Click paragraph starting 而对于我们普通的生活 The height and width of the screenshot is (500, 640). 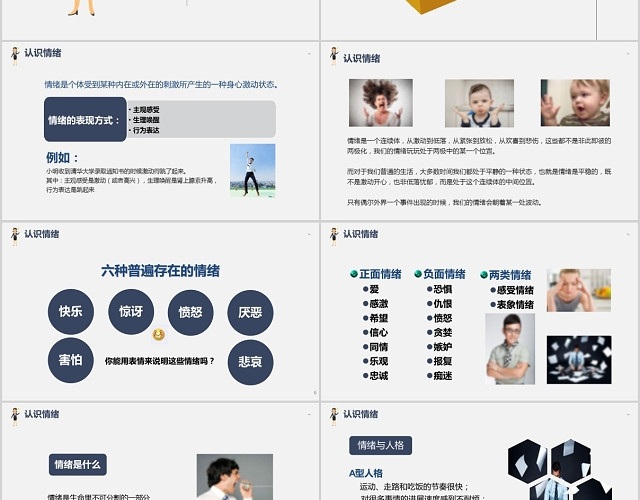(479, 176)
